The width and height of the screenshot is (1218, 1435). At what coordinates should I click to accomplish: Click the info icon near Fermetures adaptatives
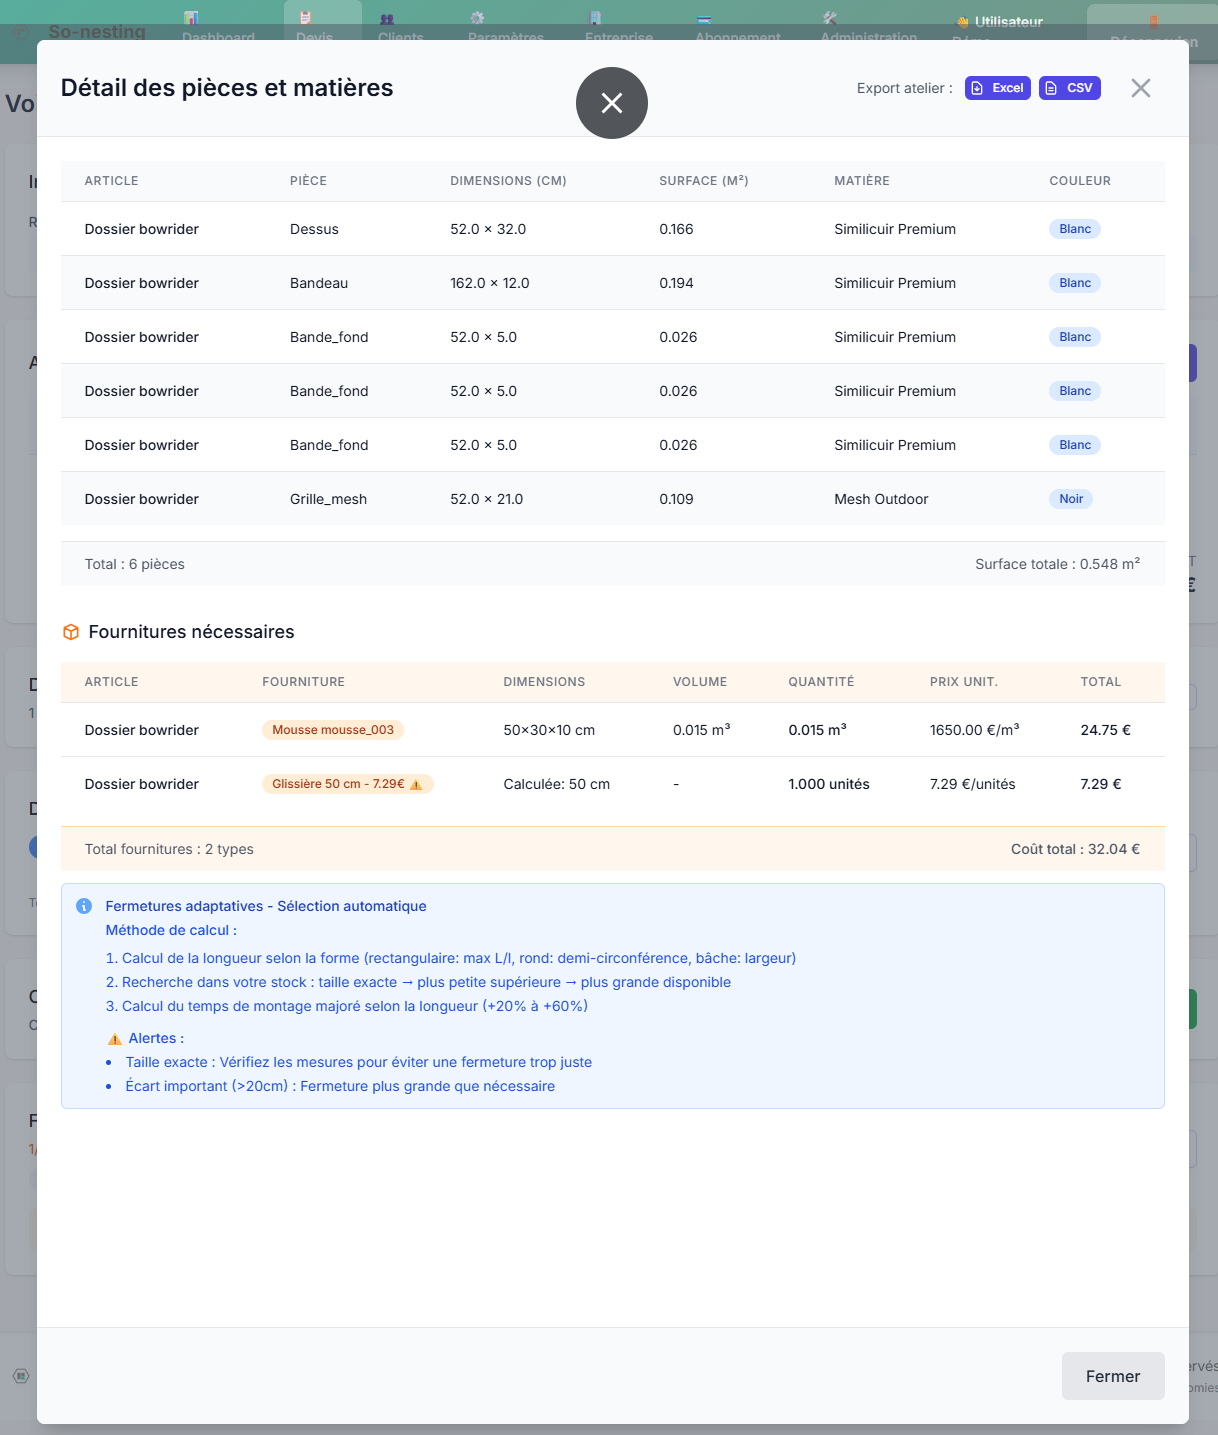tap(84, 906)
